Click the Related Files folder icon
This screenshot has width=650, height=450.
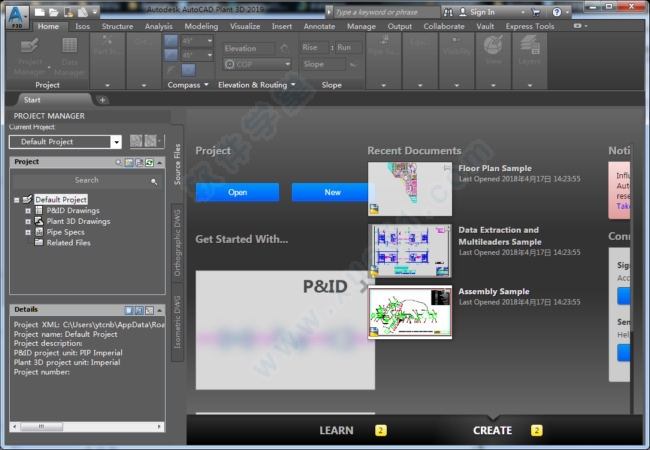pos(39,242)
